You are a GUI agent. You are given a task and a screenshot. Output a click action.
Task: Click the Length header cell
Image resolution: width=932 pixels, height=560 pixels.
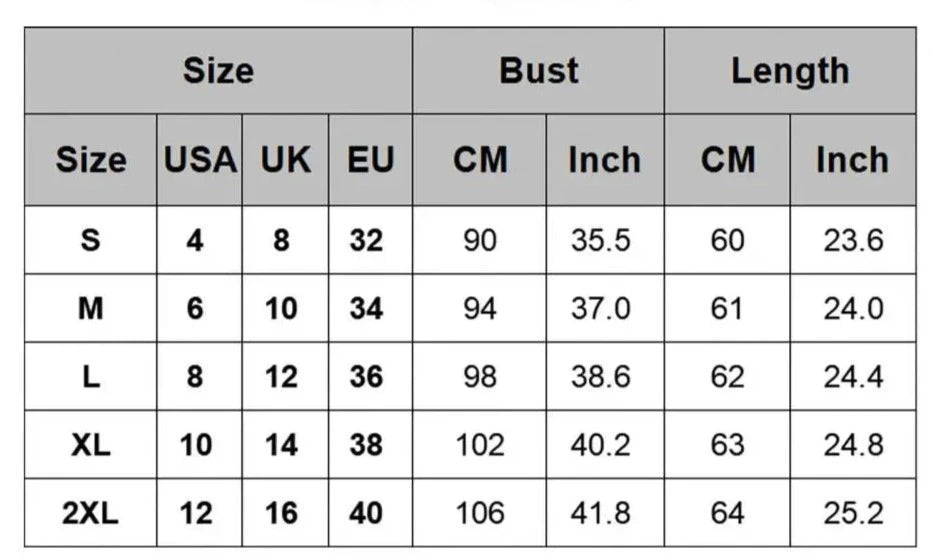pos(789,71)
